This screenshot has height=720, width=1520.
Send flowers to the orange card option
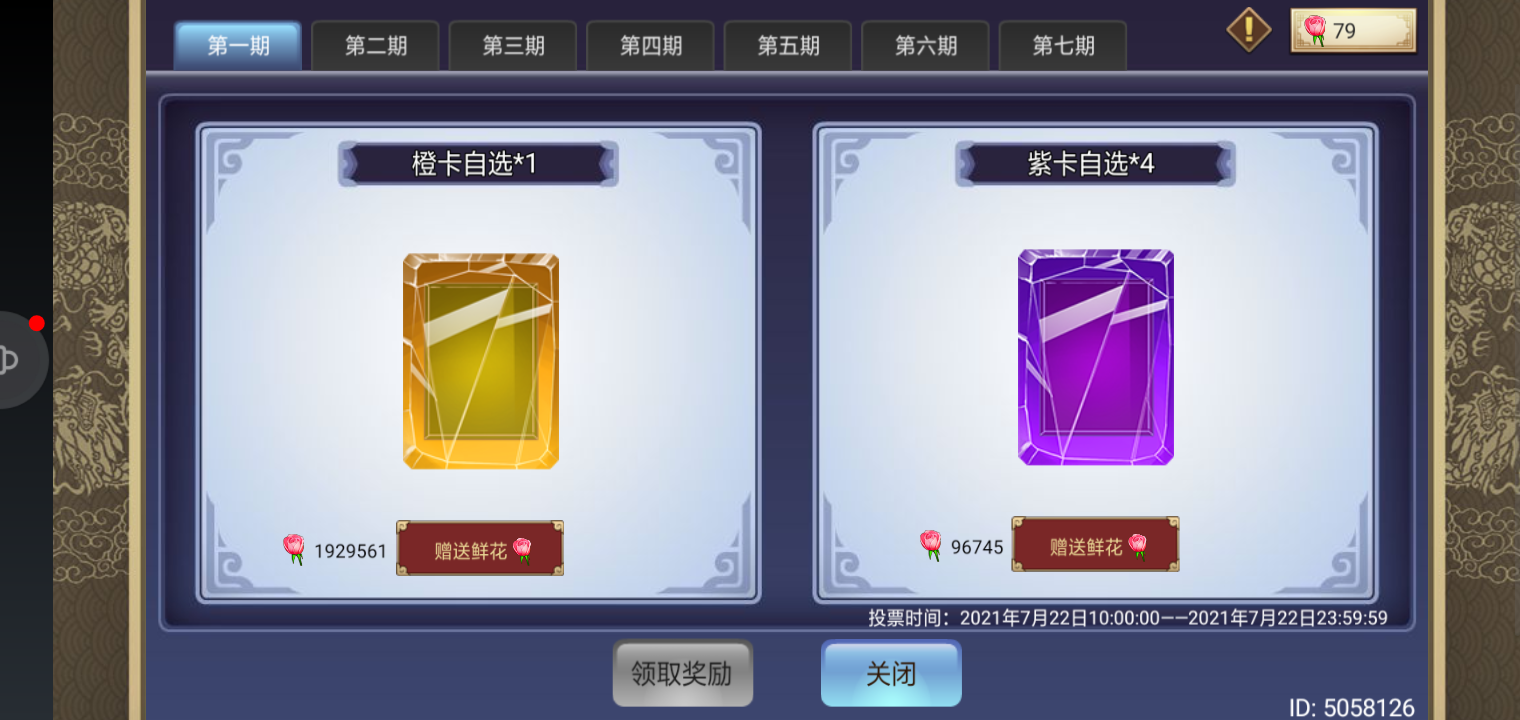[x=480, y=548]
